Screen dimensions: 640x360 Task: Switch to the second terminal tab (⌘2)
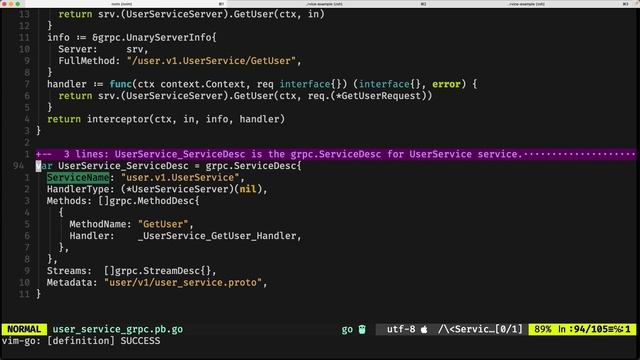(x=324, y=4)
